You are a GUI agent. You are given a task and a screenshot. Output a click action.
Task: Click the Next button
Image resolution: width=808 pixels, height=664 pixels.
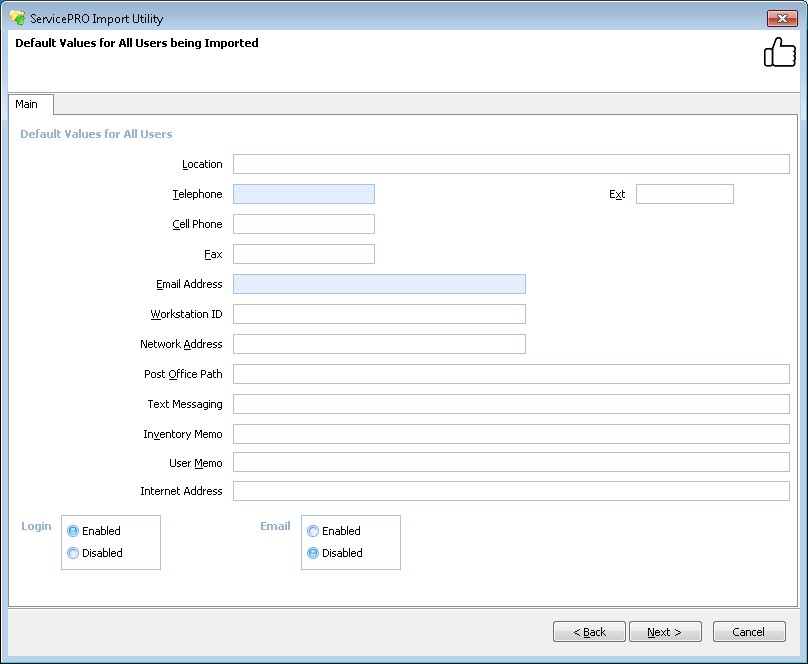(x=665, y=631)
